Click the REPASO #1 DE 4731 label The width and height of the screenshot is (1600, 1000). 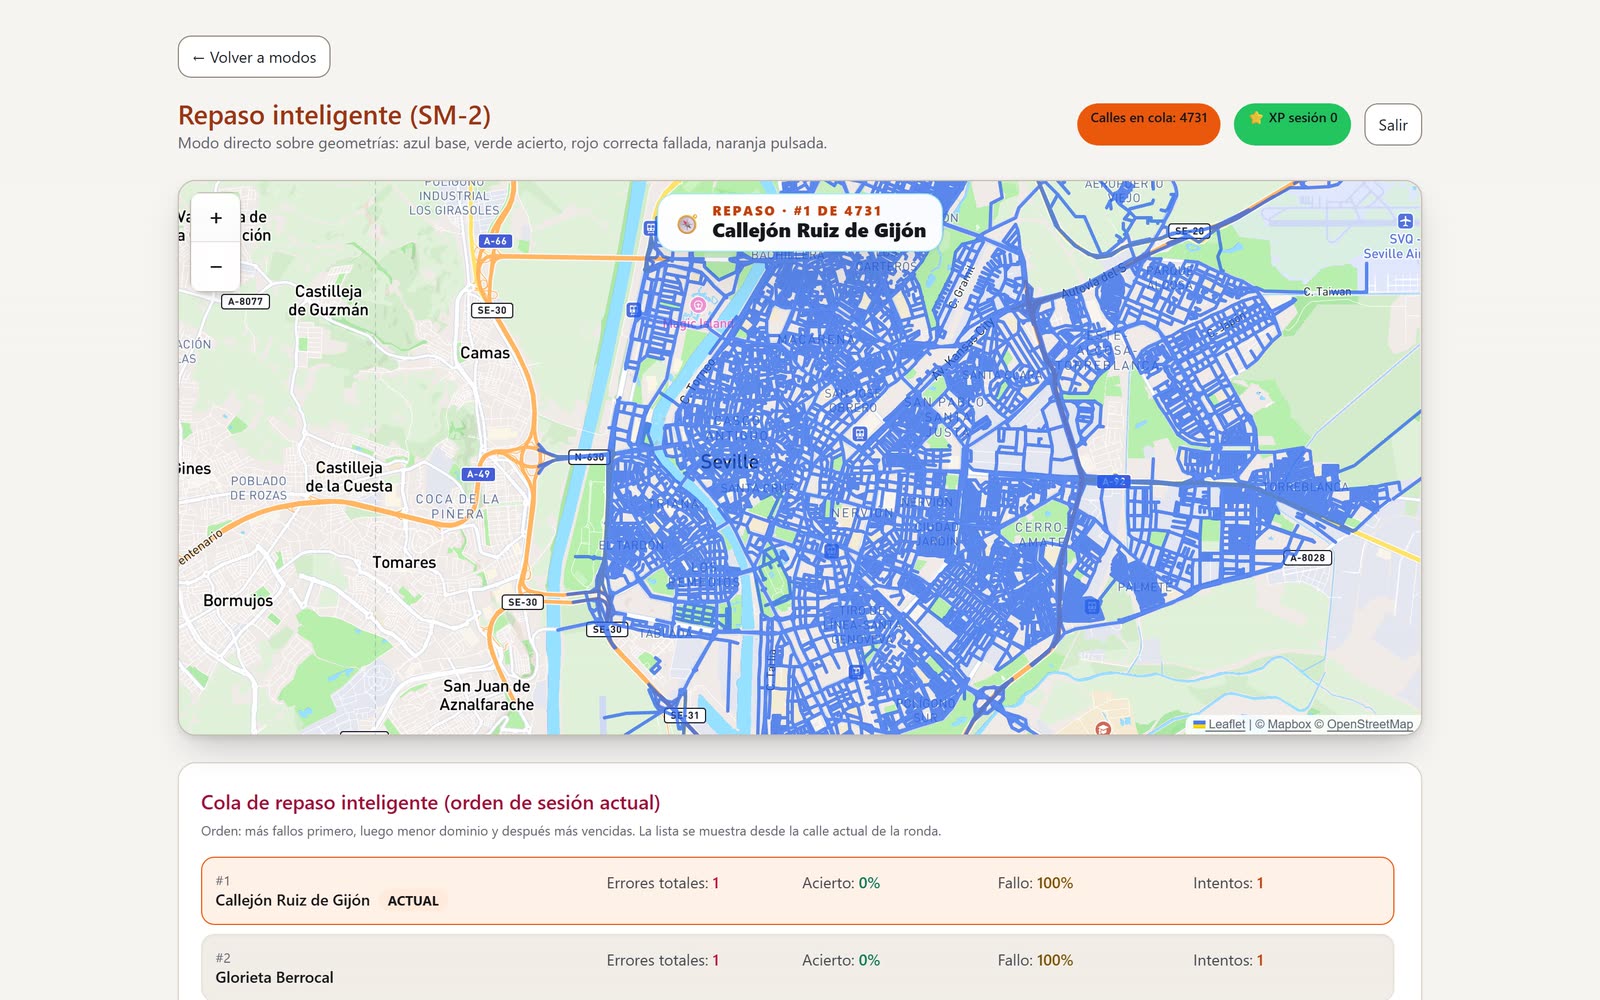797,211
